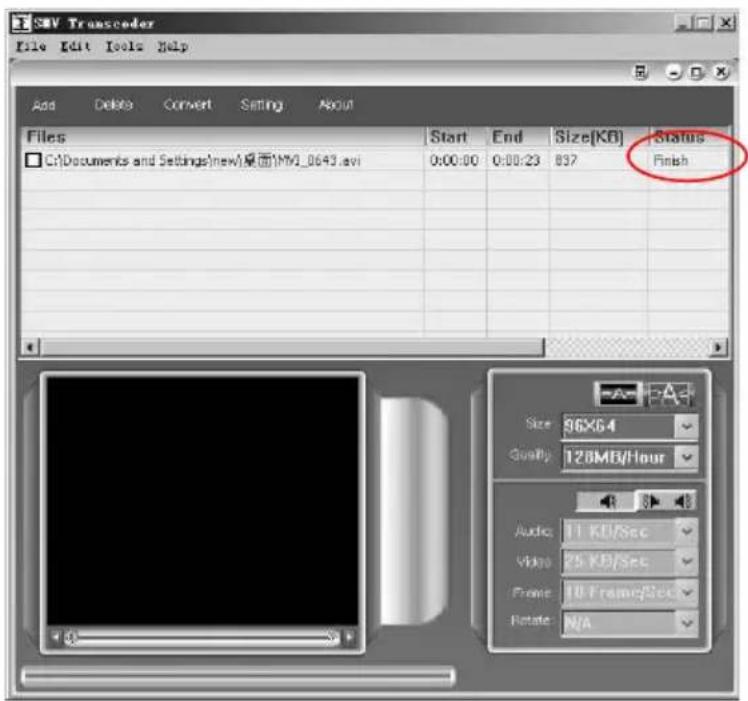The height and width of the screenshot is (701, 748).
Task: Click the vertical silver bar beside preview
Action: (413, 511)
